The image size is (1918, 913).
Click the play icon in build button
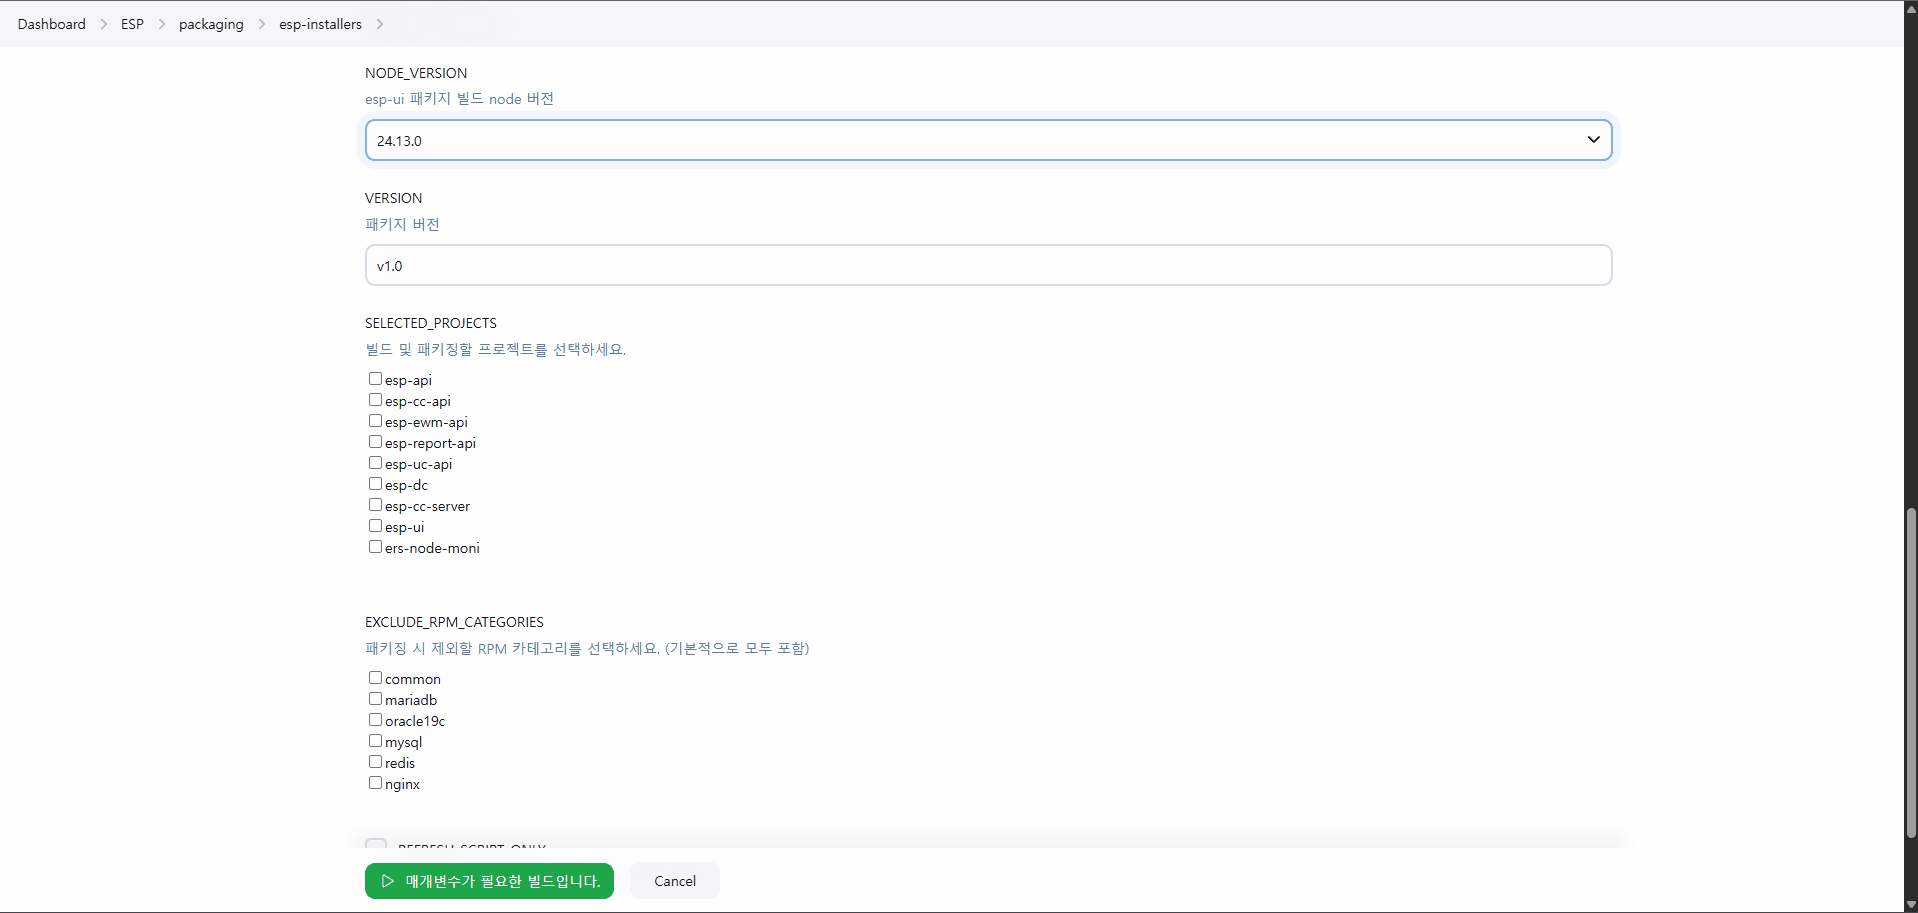point(388,881)
